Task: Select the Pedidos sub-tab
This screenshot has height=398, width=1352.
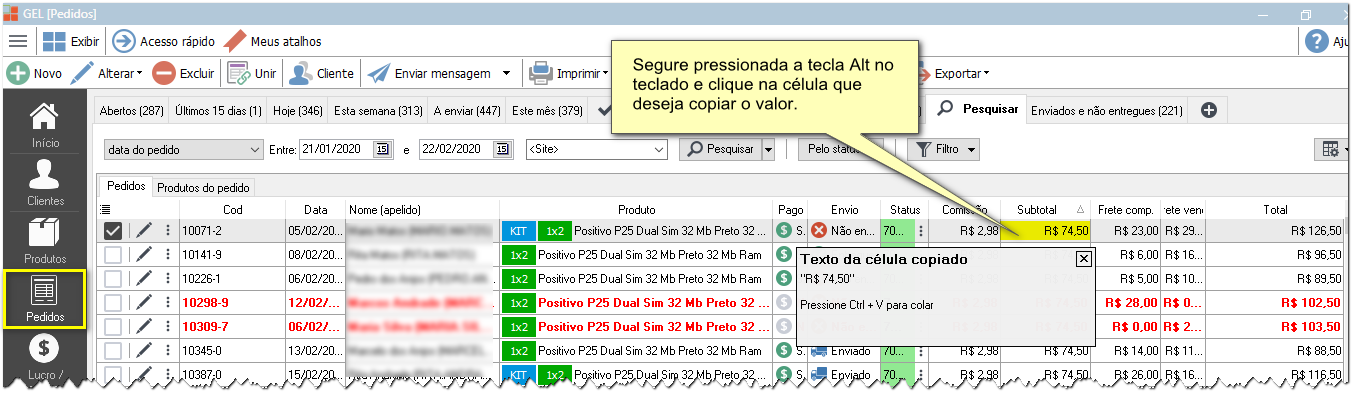Action: 127,186
